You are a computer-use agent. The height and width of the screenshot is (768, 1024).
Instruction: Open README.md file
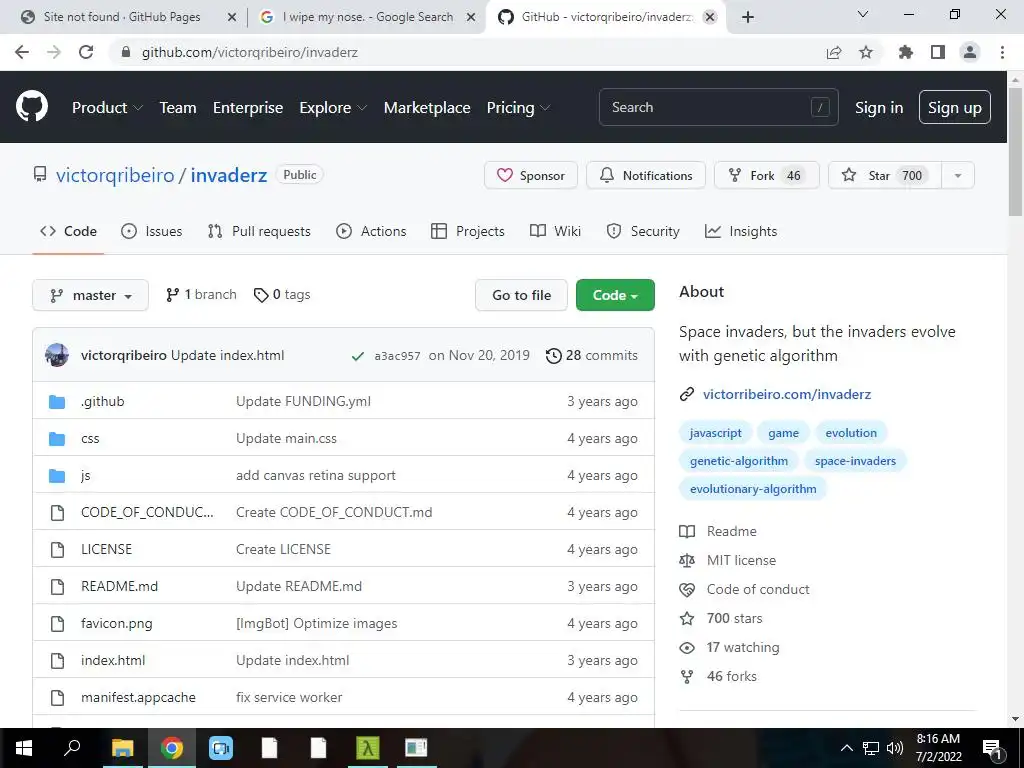pyautogui.click(x=120, y=586)
